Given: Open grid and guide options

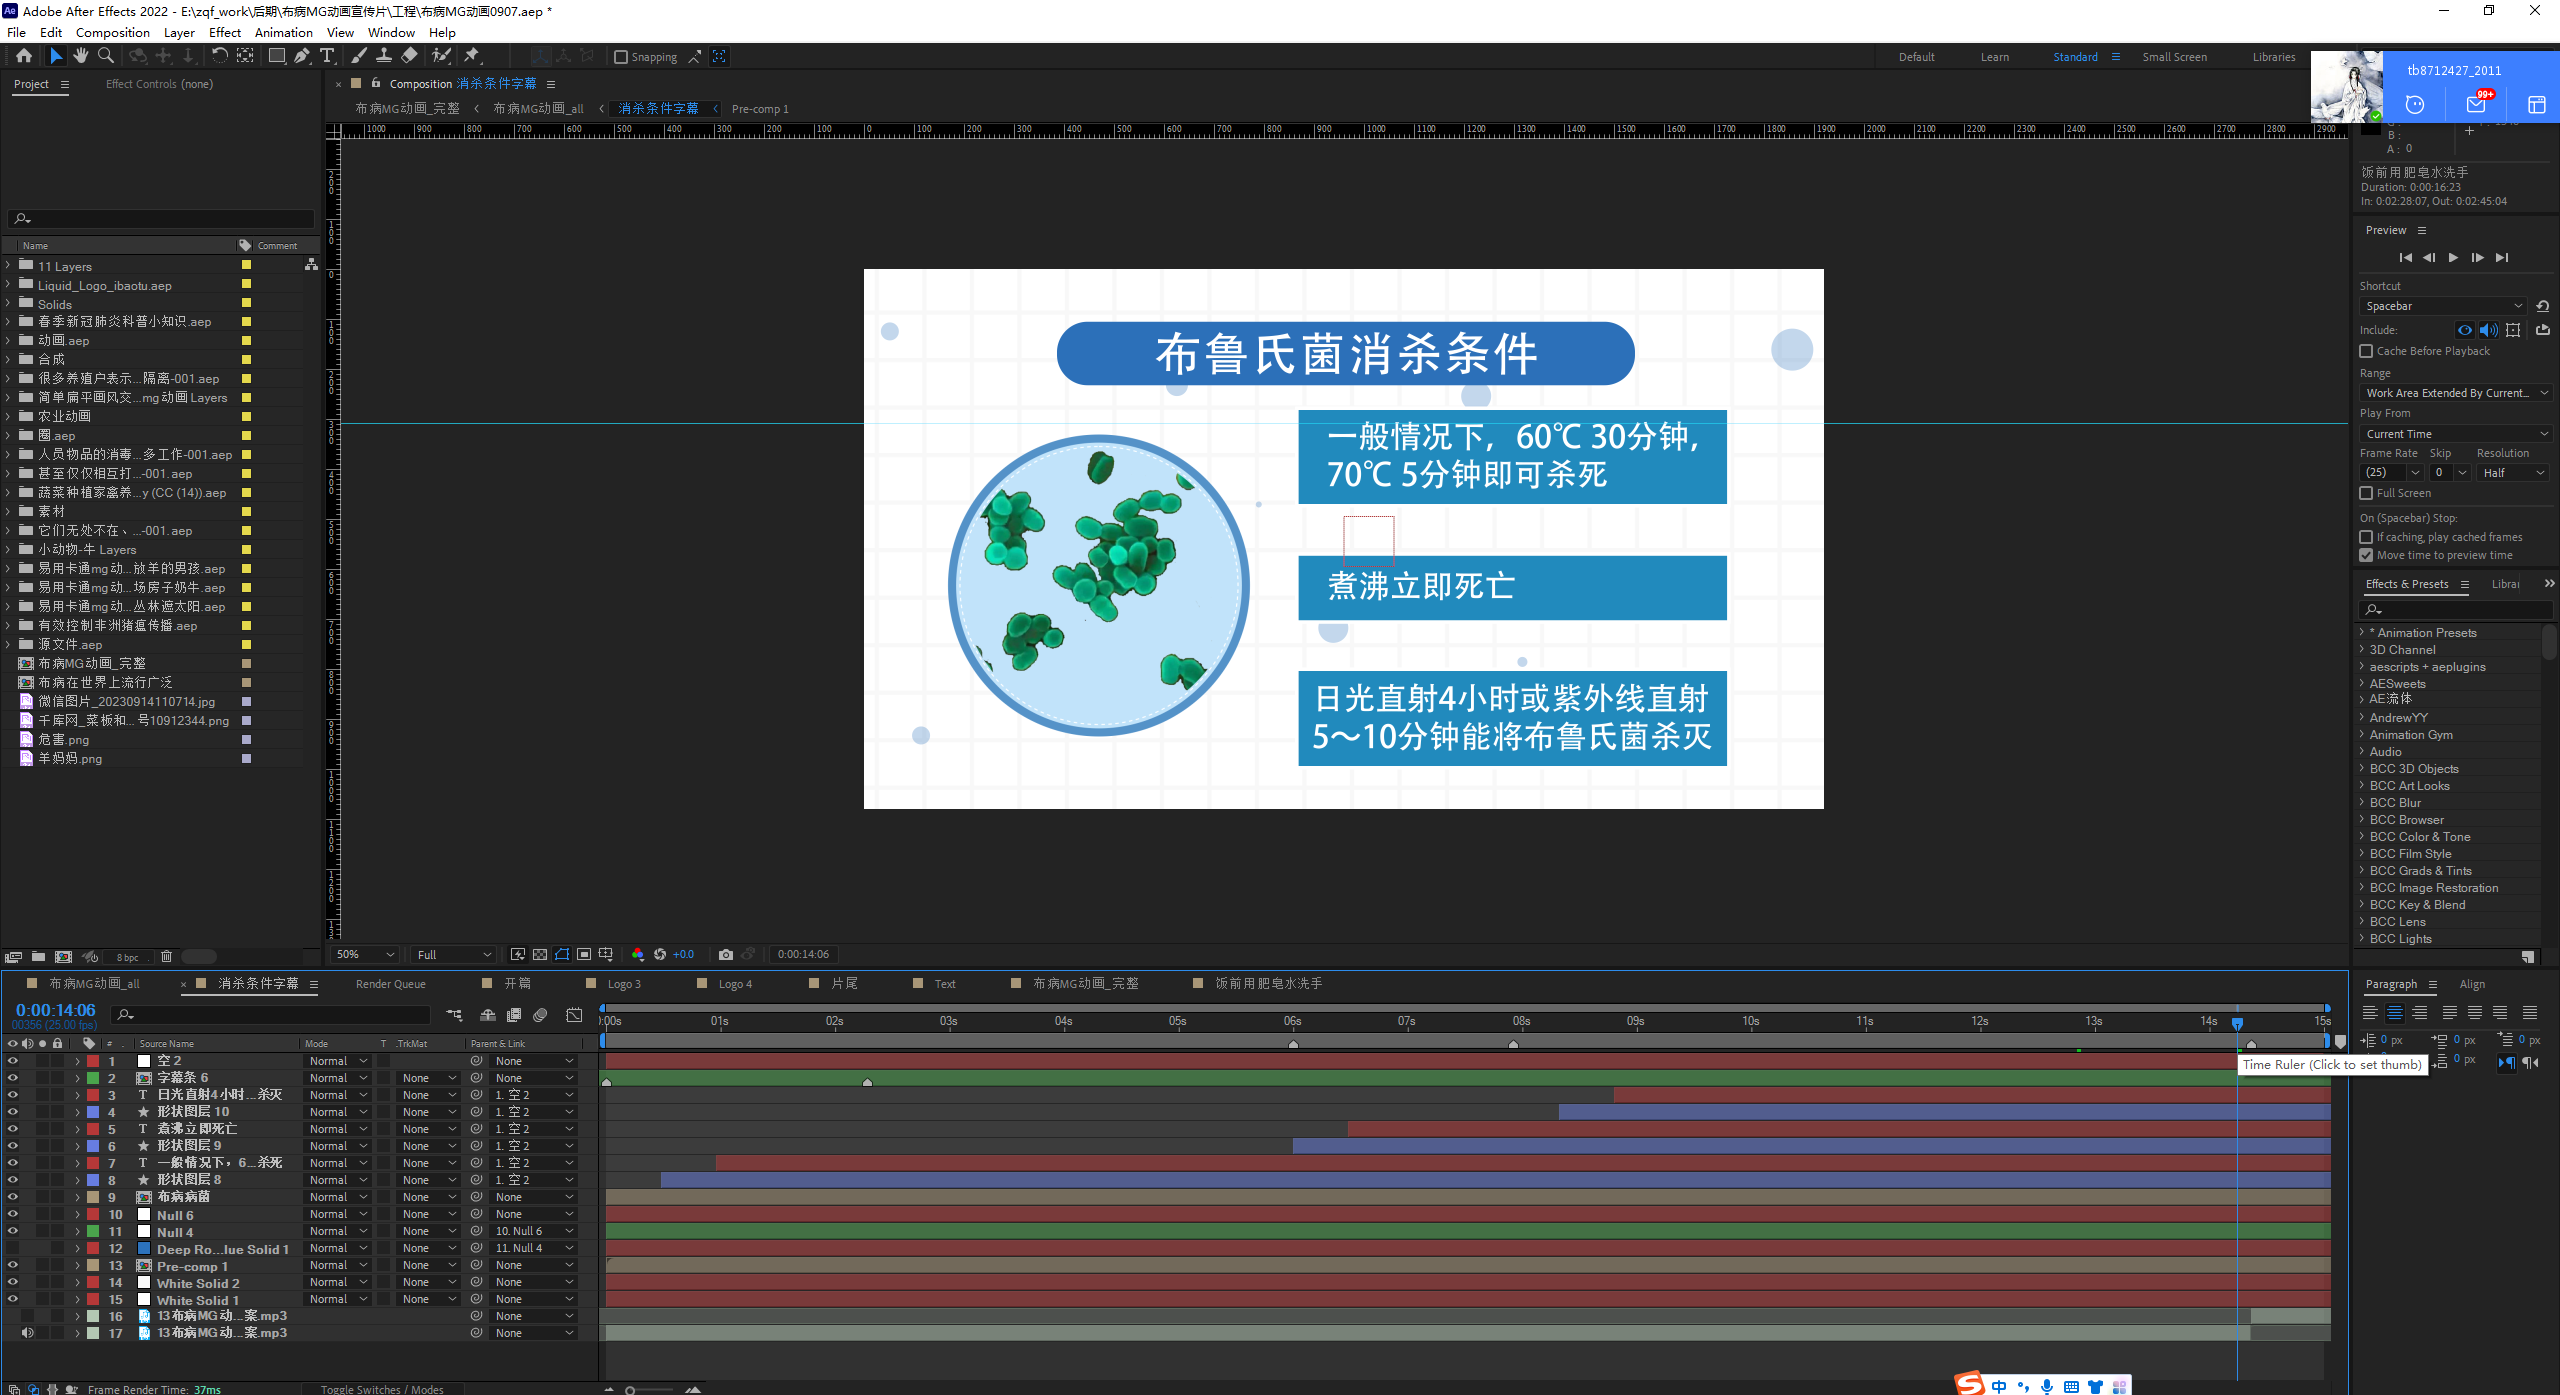Looking at the screenshot, I should coord(606,954).
